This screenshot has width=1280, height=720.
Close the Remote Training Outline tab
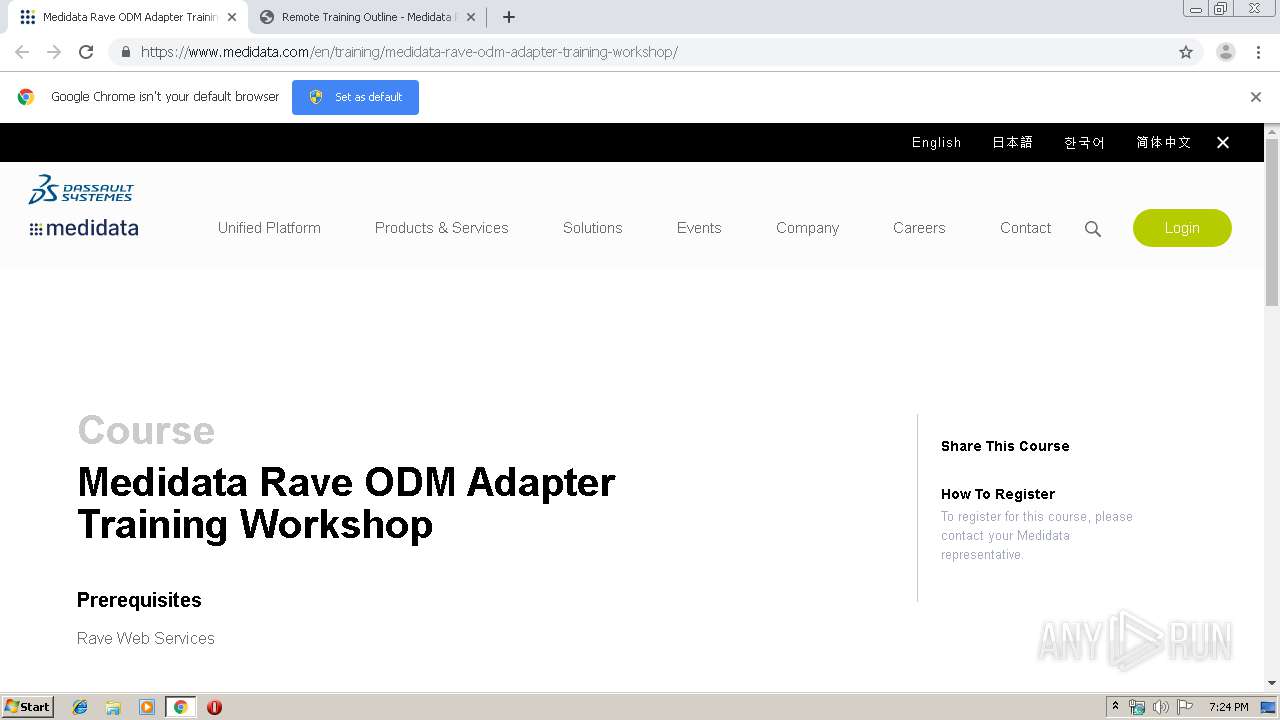(471, 17)
